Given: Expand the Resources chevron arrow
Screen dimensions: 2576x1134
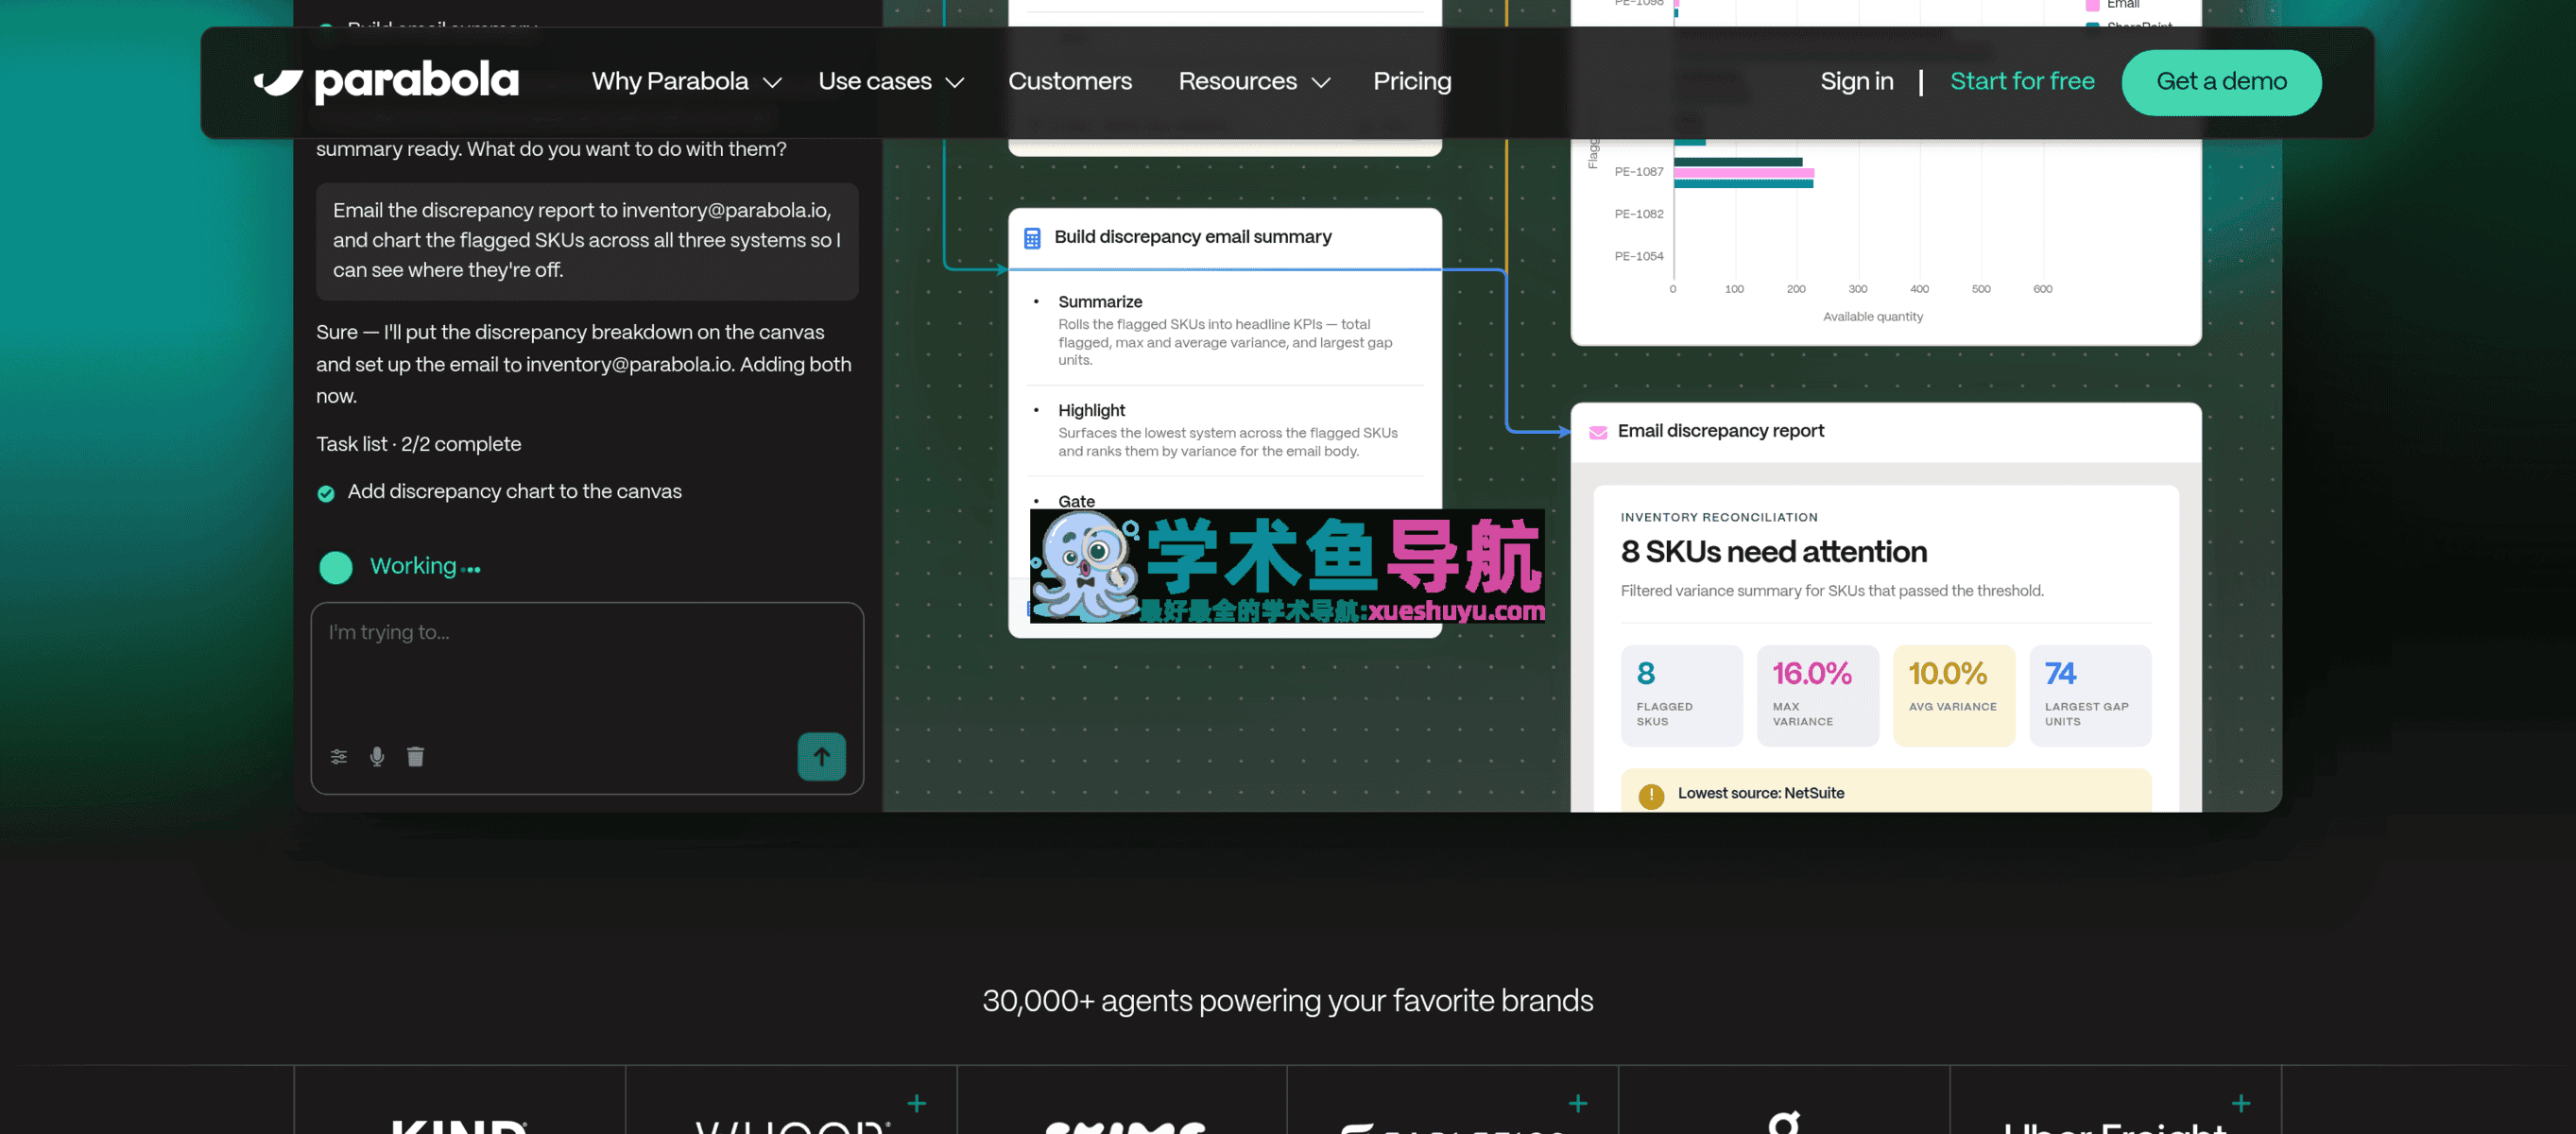Looking at the screenshot, I should (x=1321, y=82).
